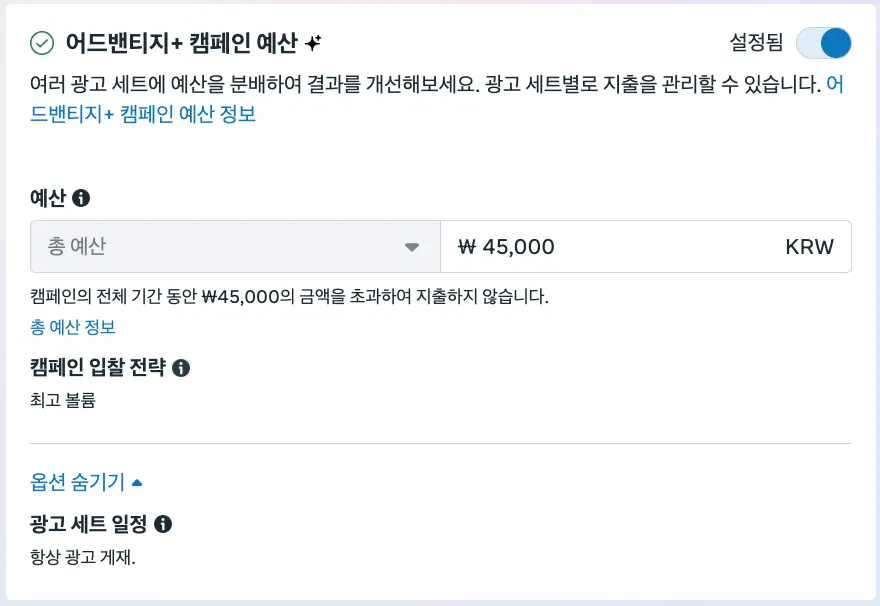
Task: Click the 설정됨 label beside the switch
Action: [757, 43]
